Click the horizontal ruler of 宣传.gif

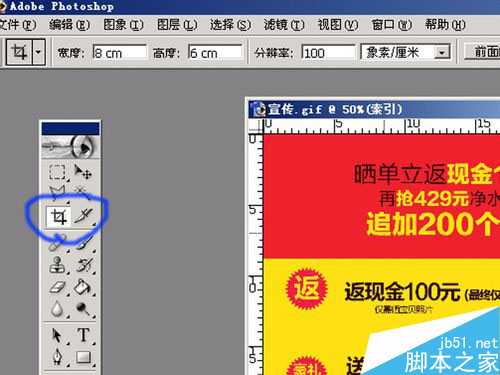pos(381,126)
